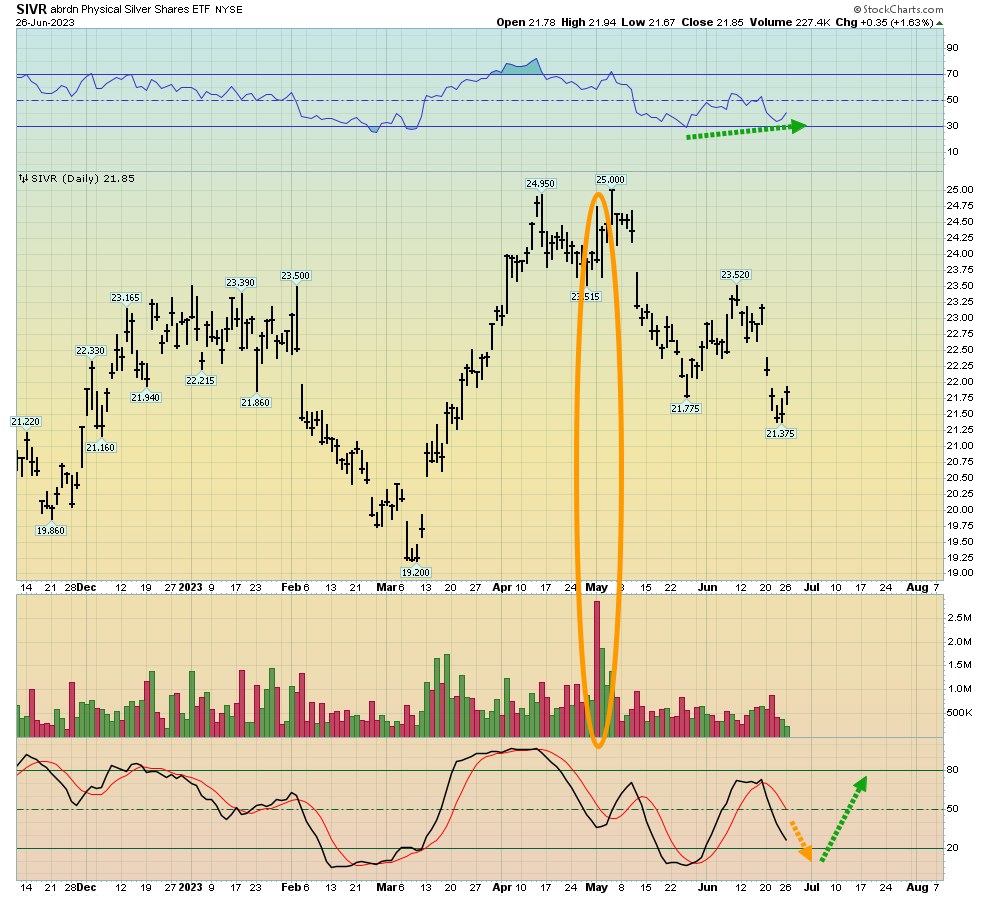Click the 22.330 price label
Viewport: 990px width, 897px height.
pyautogui.click(x=90, y=350)
